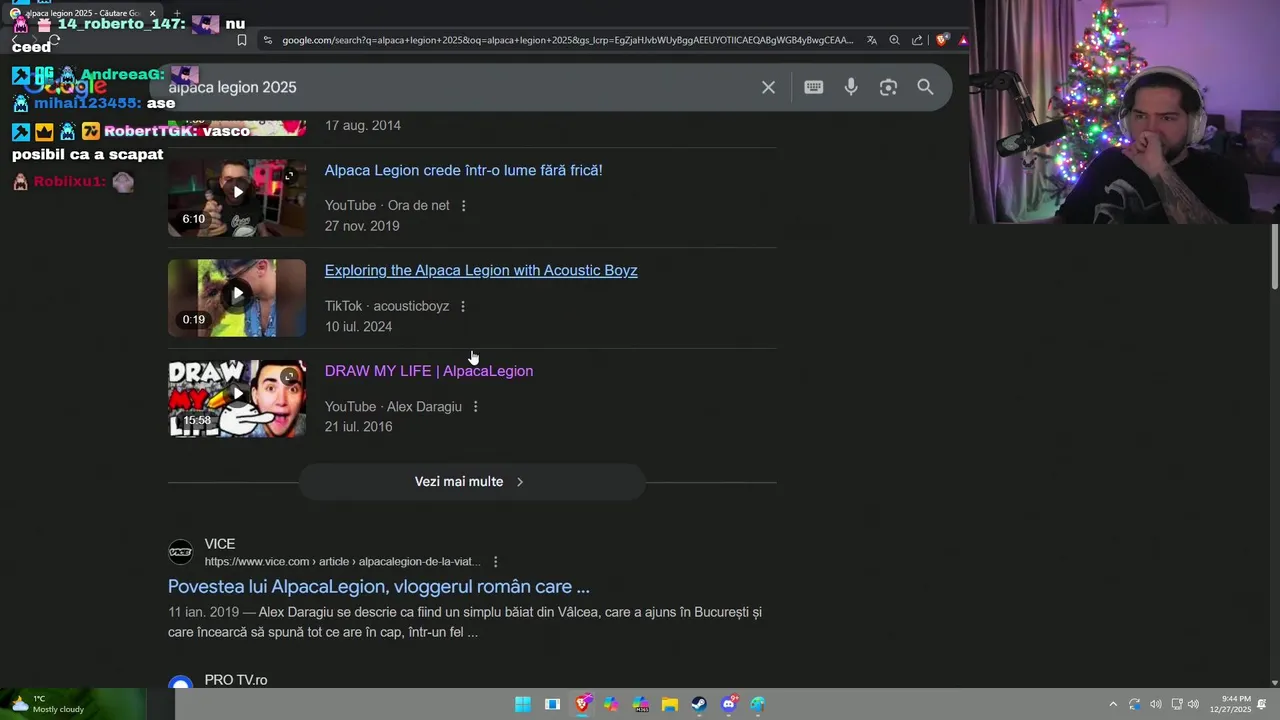The width and height of the screenshot is (1280, 720).
Task: Click the 'YouTube · Alex Daragiu' source text
Action: click(393, 407)
